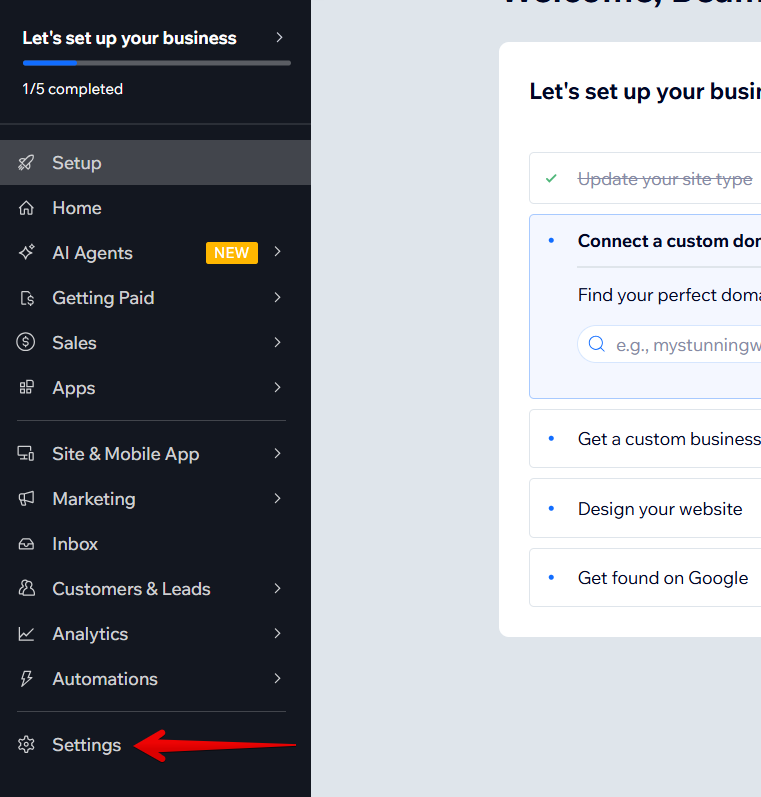Click the Apps grid icon
This screenshot has width=761, height=797.
tap(27, 388)
